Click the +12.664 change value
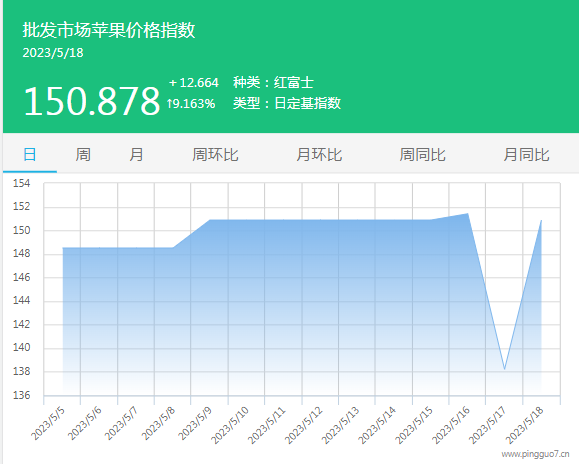Image resolution: width=579 pixels, height=464 pixels. [x=194, y=82]
